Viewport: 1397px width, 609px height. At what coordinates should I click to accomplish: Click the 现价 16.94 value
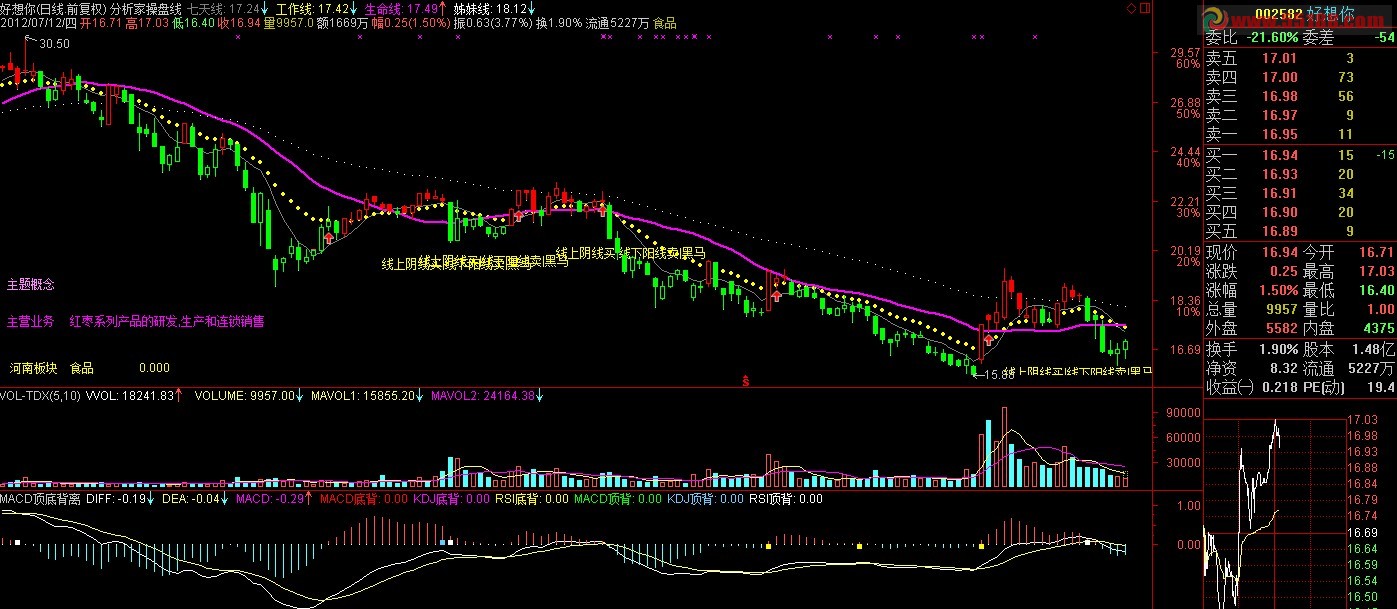point(1280,252)
